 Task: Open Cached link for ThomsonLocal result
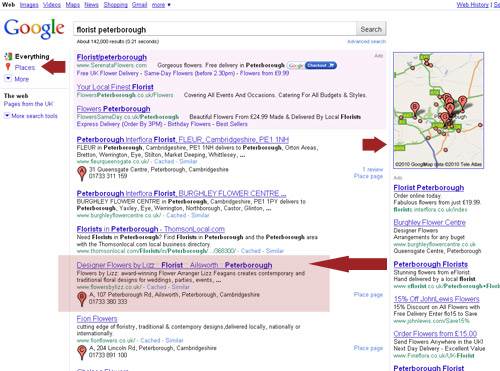click(x=250, y=251)
